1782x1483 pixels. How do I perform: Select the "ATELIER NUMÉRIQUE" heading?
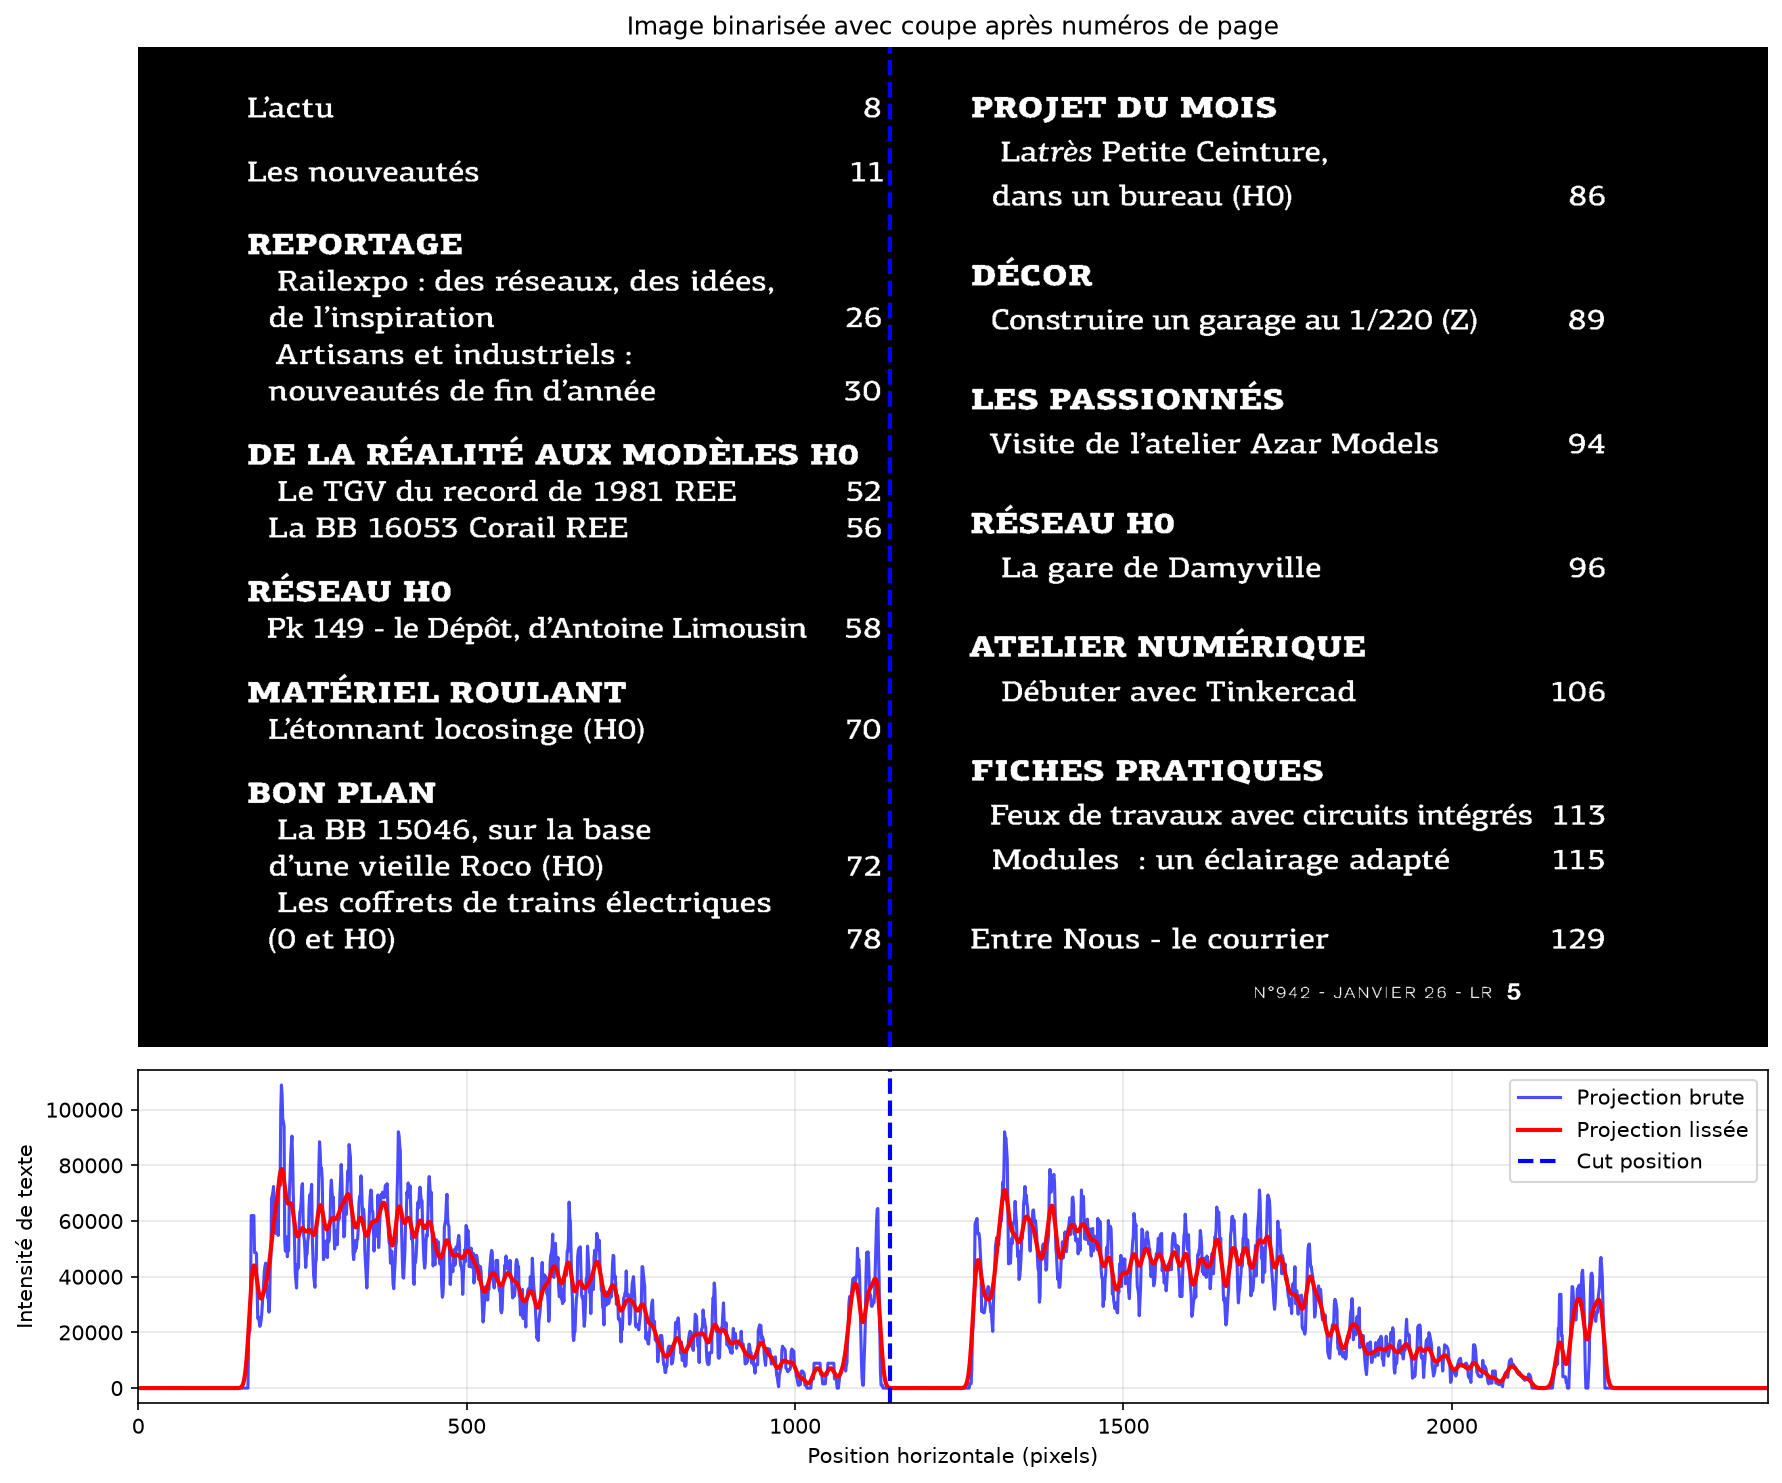pyautogui.click(x=1168, y=647)
